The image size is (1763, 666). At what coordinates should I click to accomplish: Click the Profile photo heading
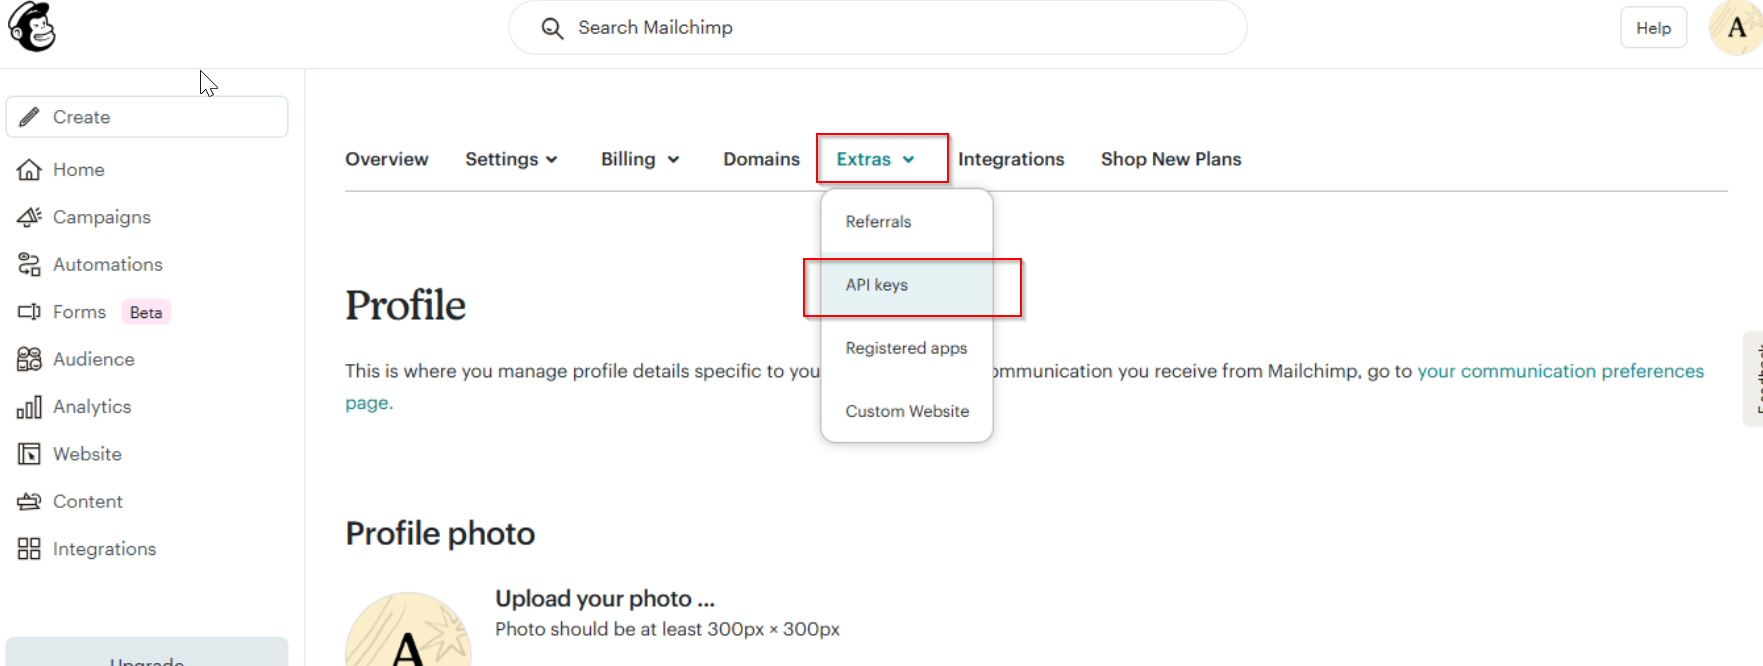click(x=440, y=533)
